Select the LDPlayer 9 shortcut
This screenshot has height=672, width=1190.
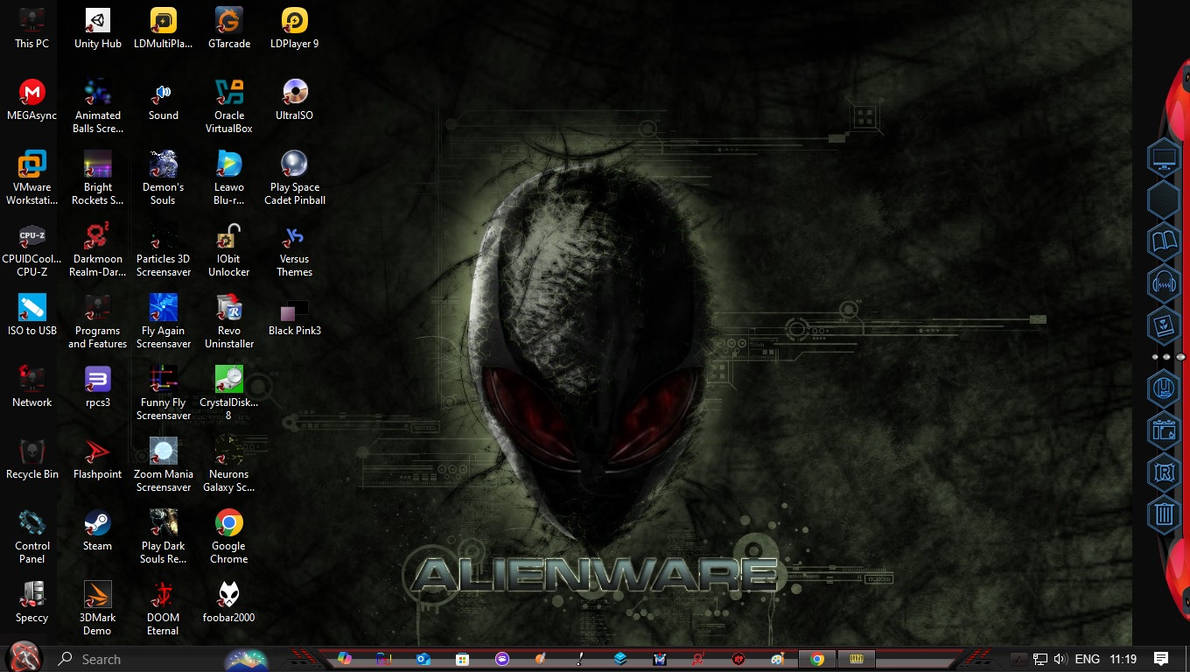point(294,29)
